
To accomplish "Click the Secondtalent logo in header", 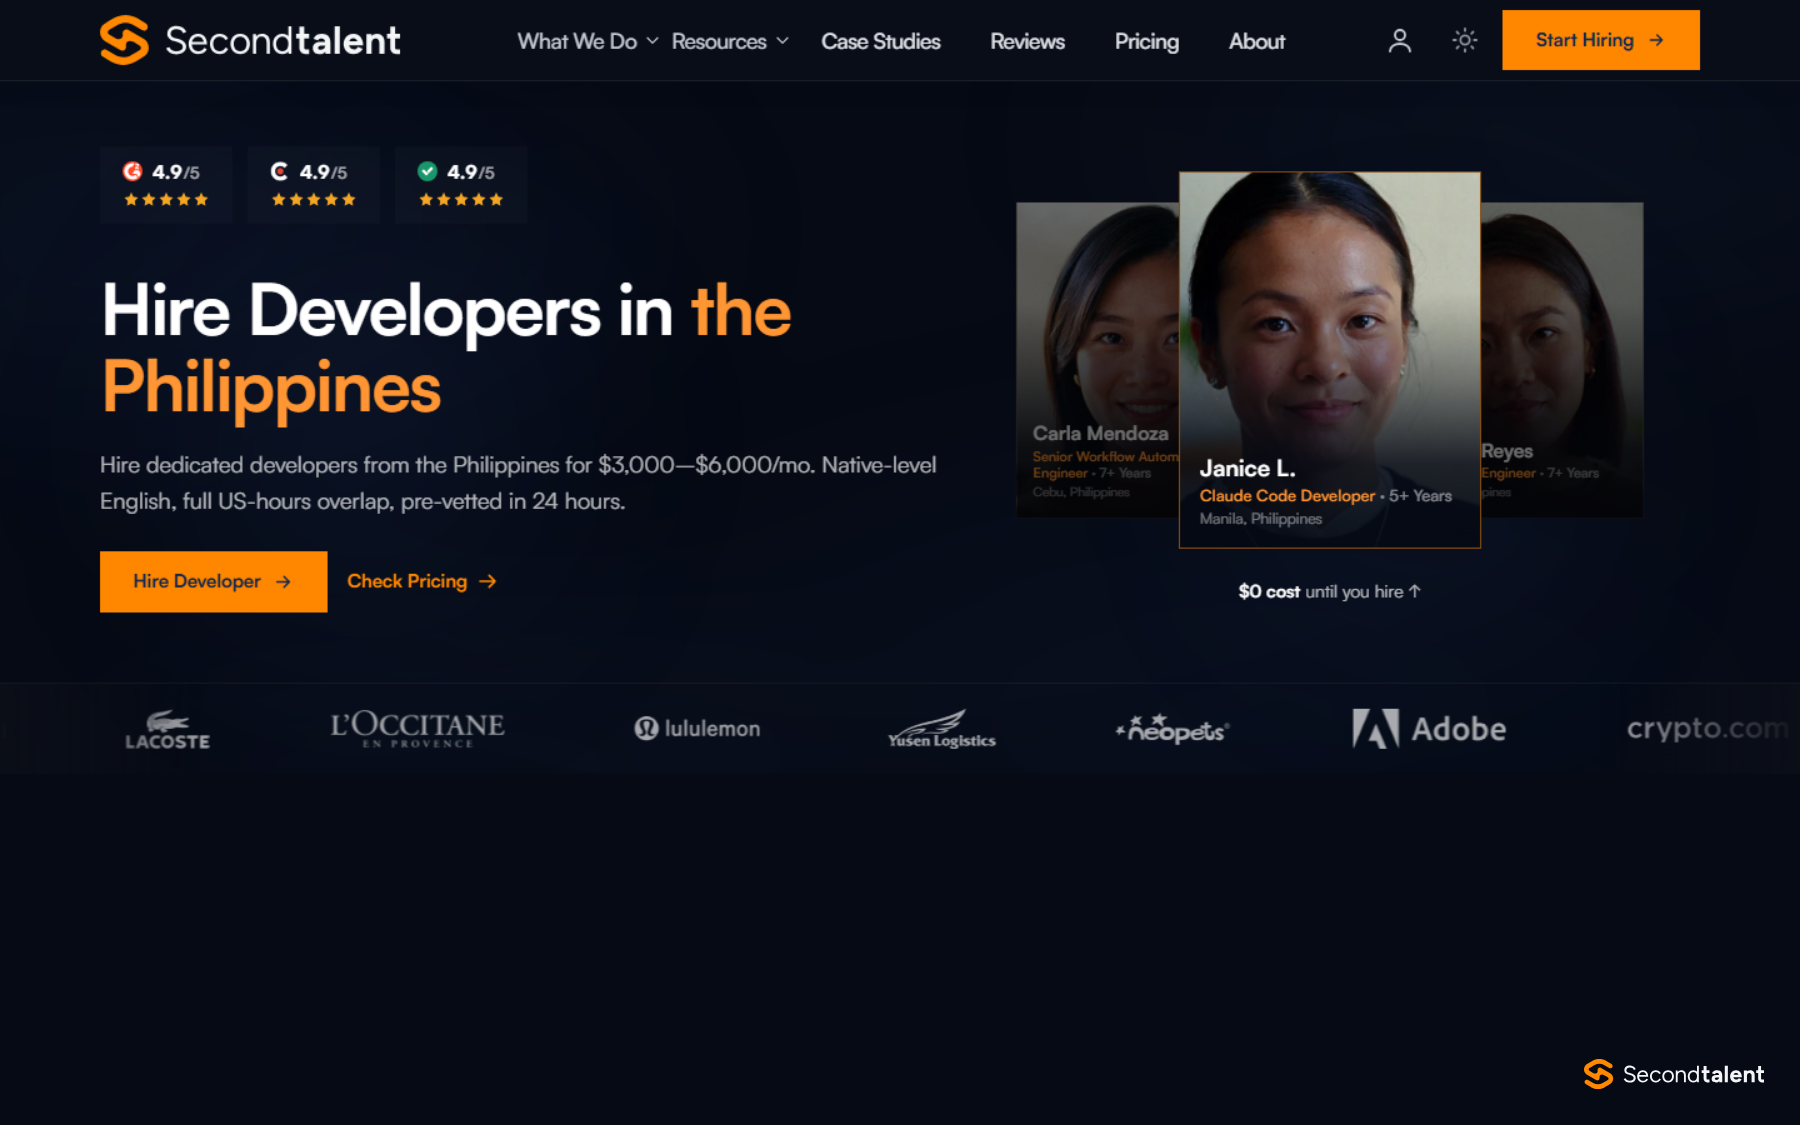I will point(250,40).
